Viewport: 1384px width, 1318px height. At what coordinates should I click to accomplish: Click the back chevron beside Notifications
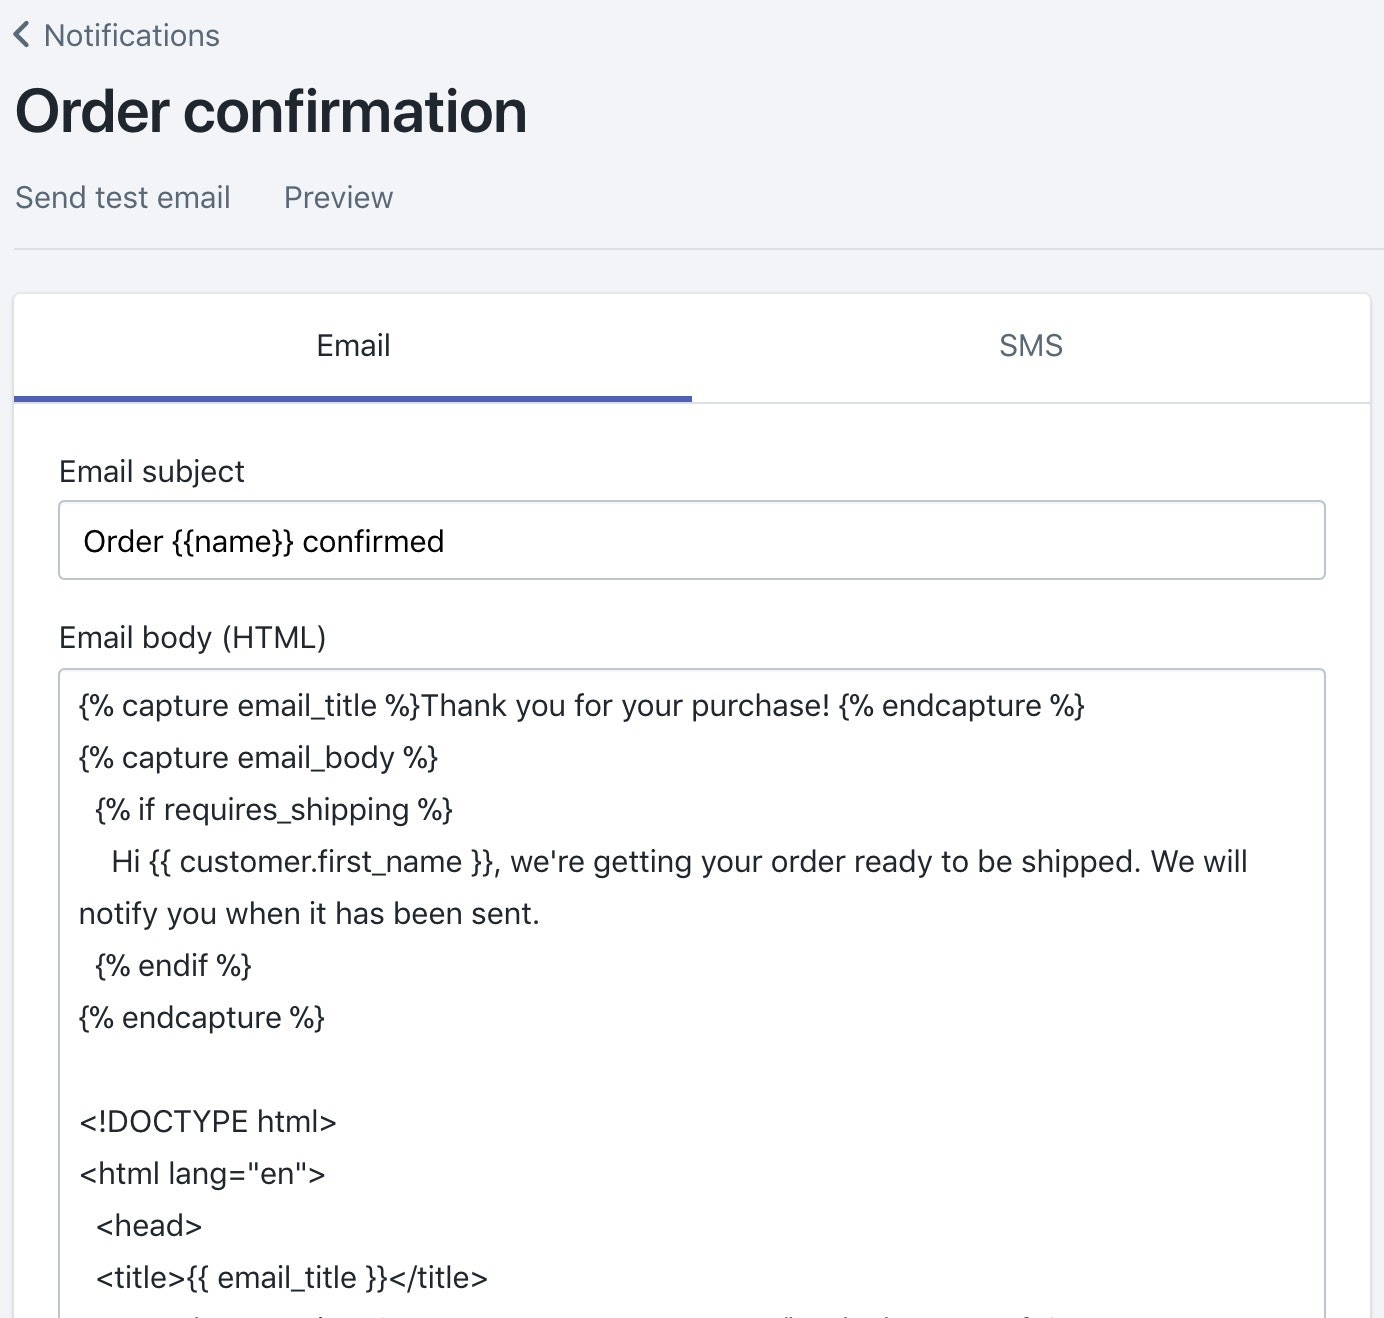pyautogui.click(x=22, y=35)
